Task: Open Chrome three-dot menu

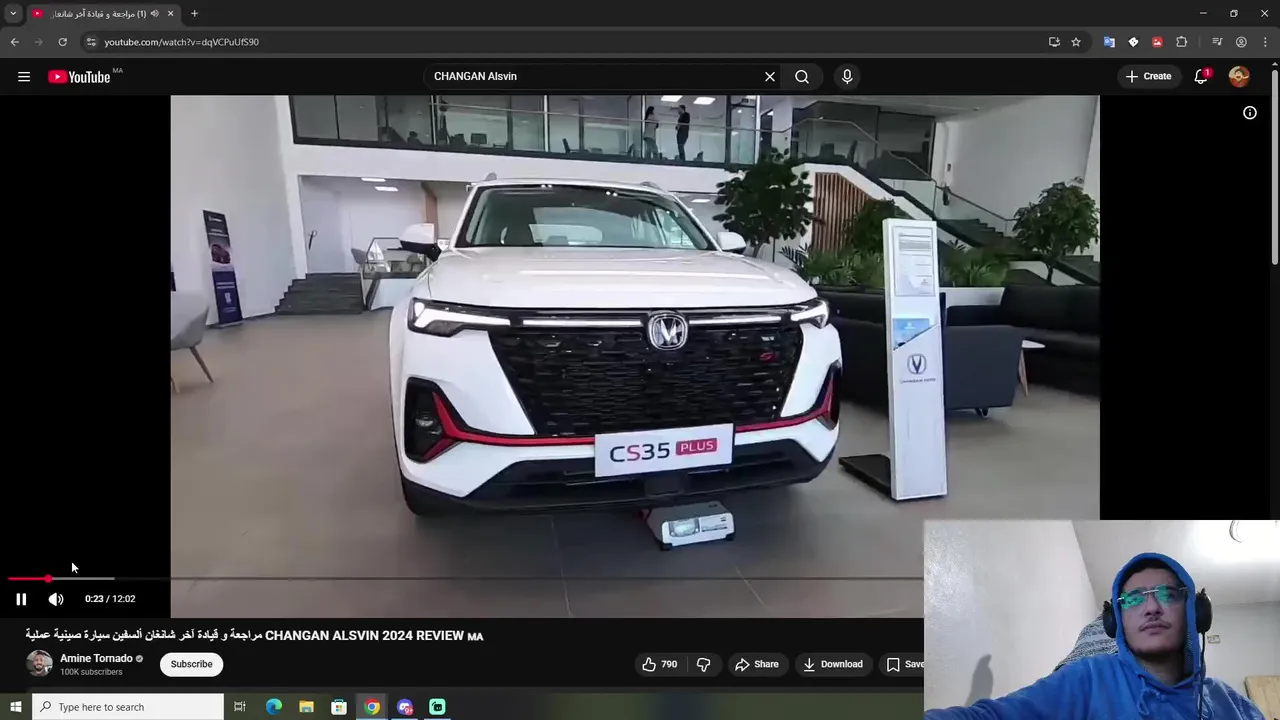Action: pyautogui.click(x=1265, y=42)
